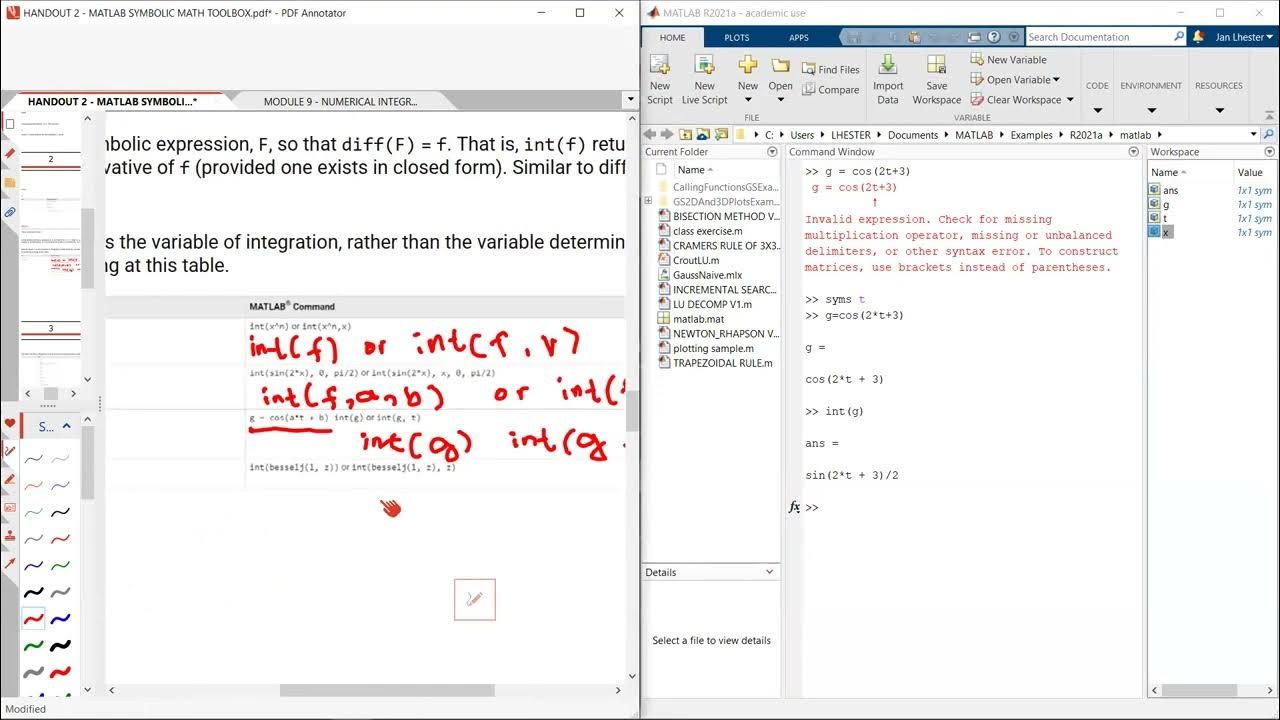
Task: Click the Compare tool
Action: [830, 90]
